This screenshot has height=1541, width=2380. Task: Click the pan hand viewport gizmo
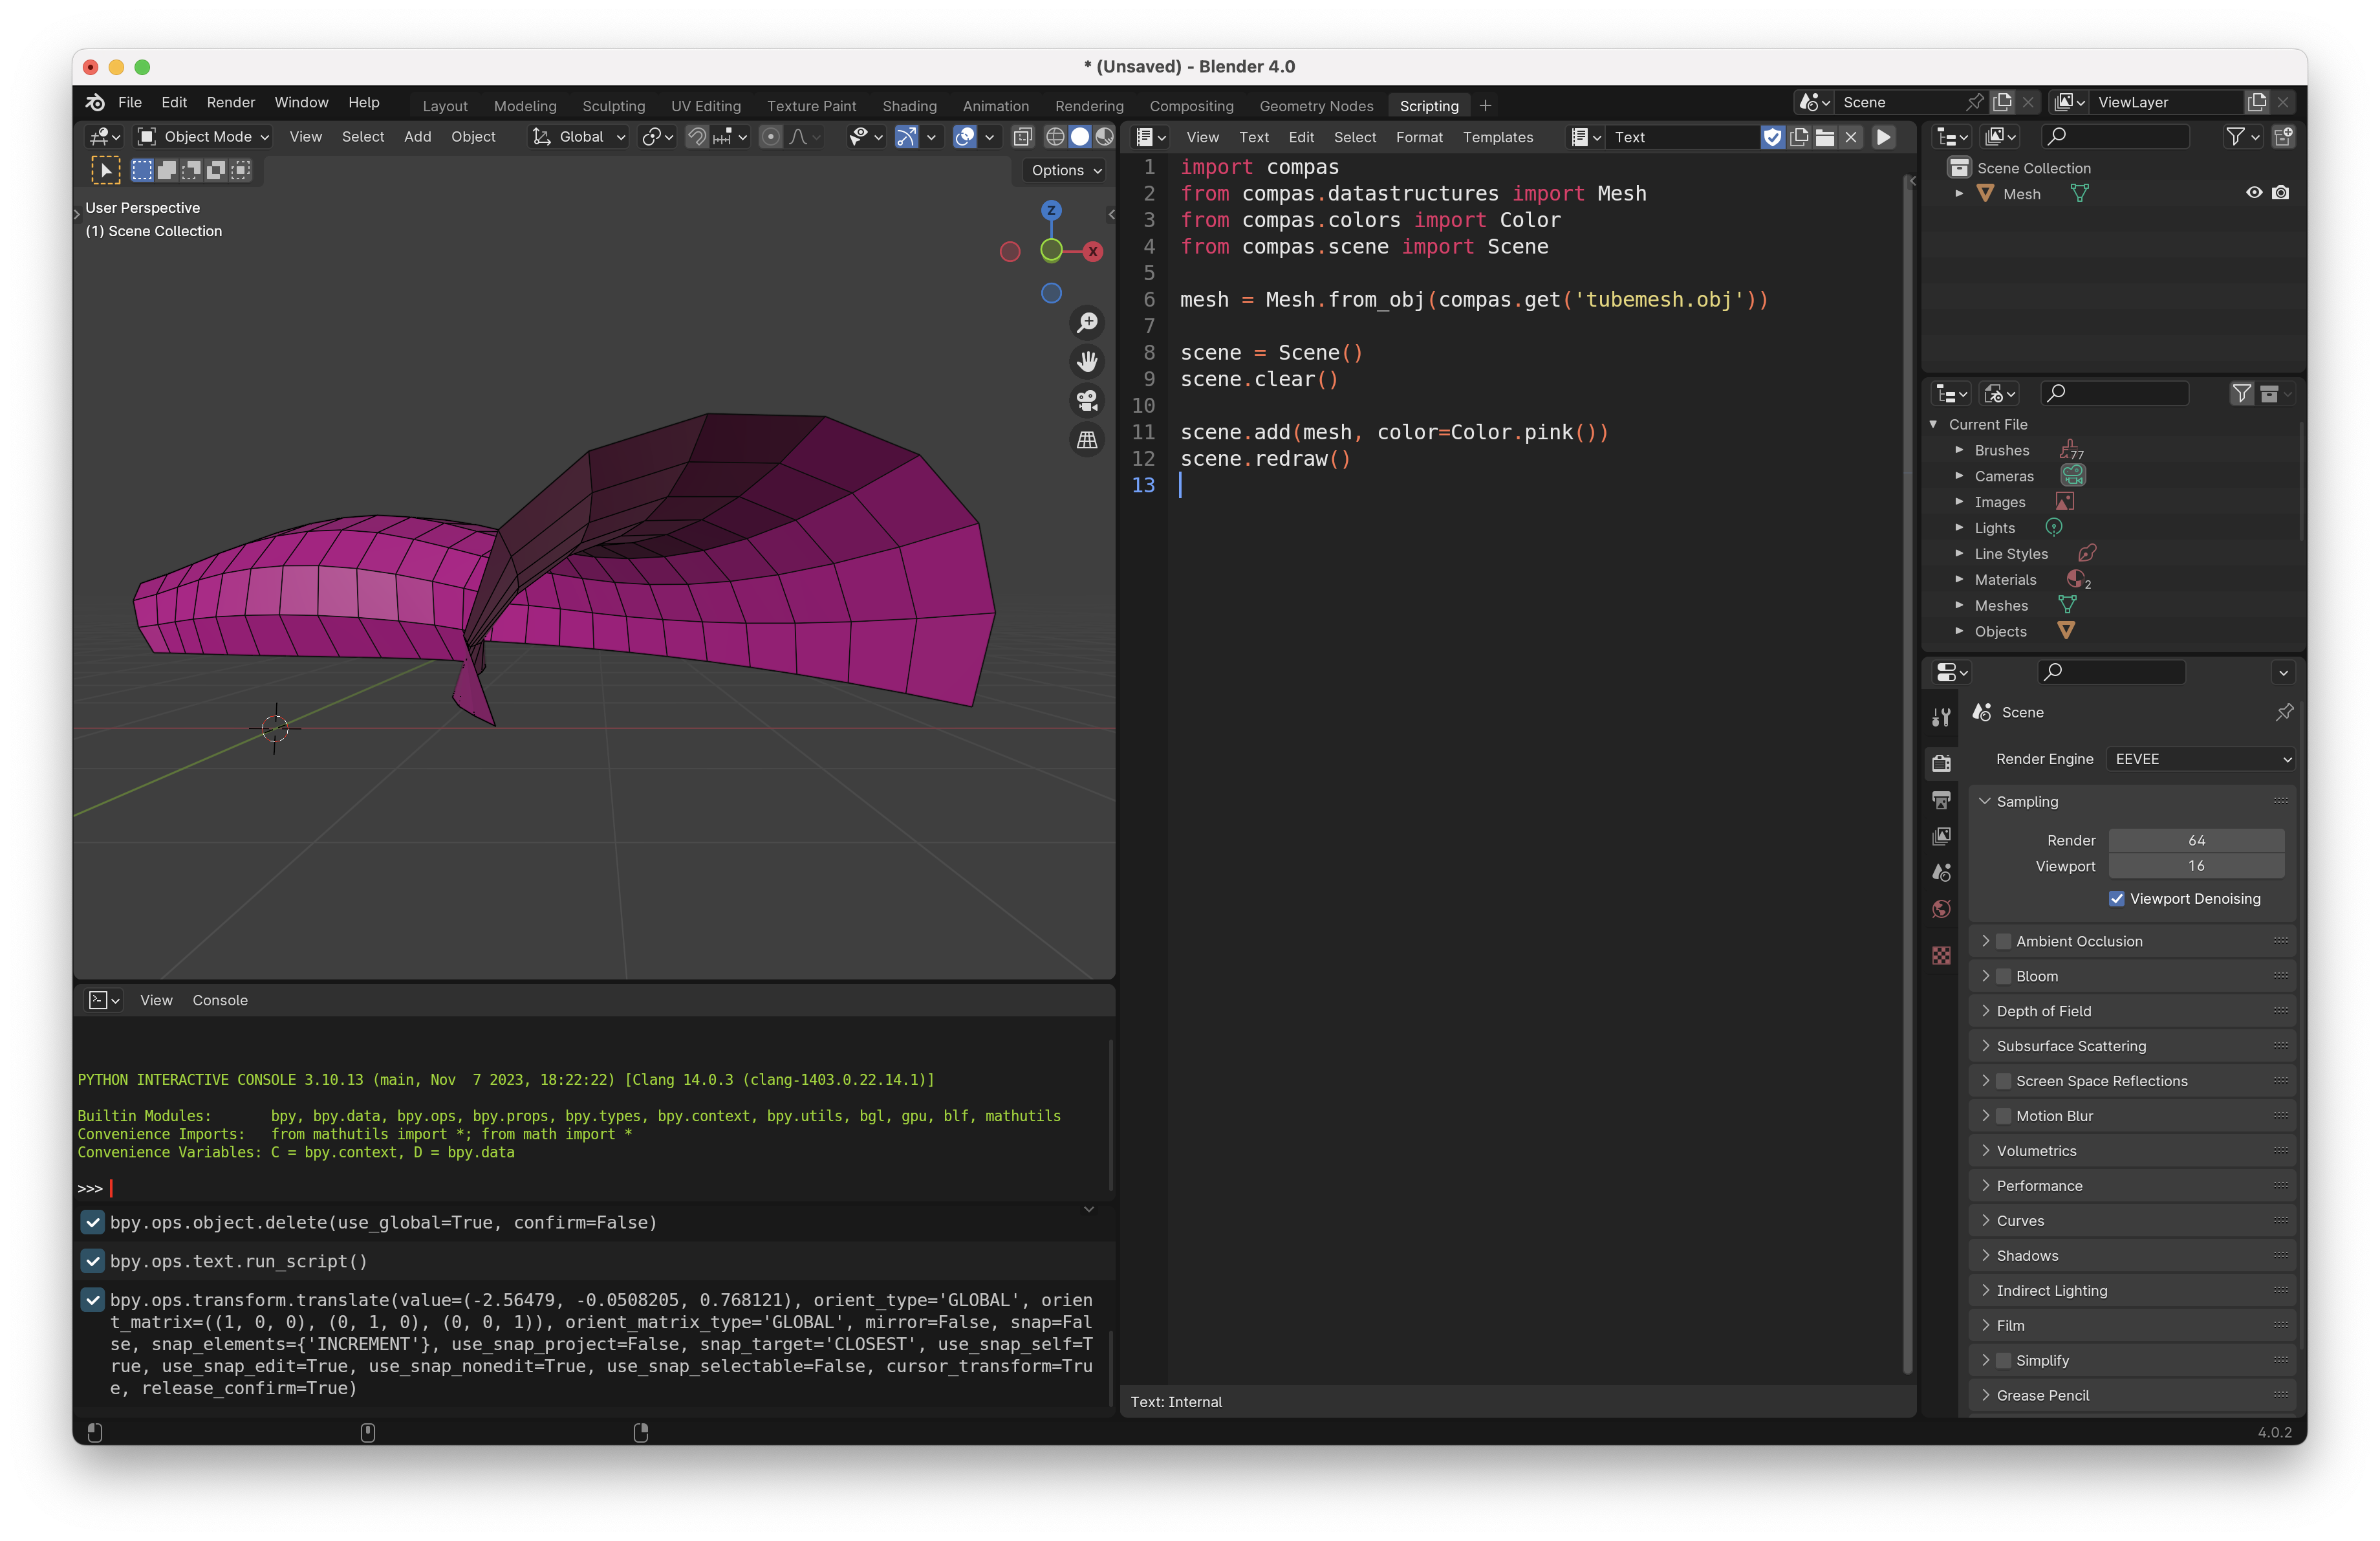pos(1087,361)
